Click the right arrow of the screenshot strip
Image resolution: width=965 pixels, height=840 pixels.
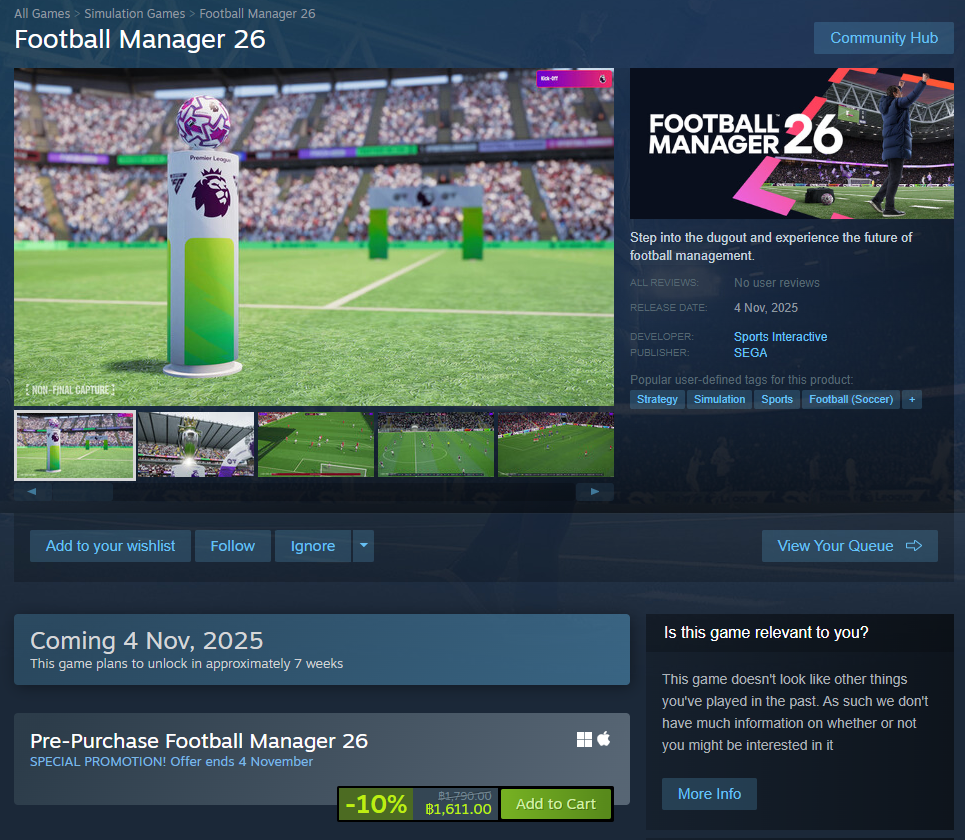coord(595,491)
